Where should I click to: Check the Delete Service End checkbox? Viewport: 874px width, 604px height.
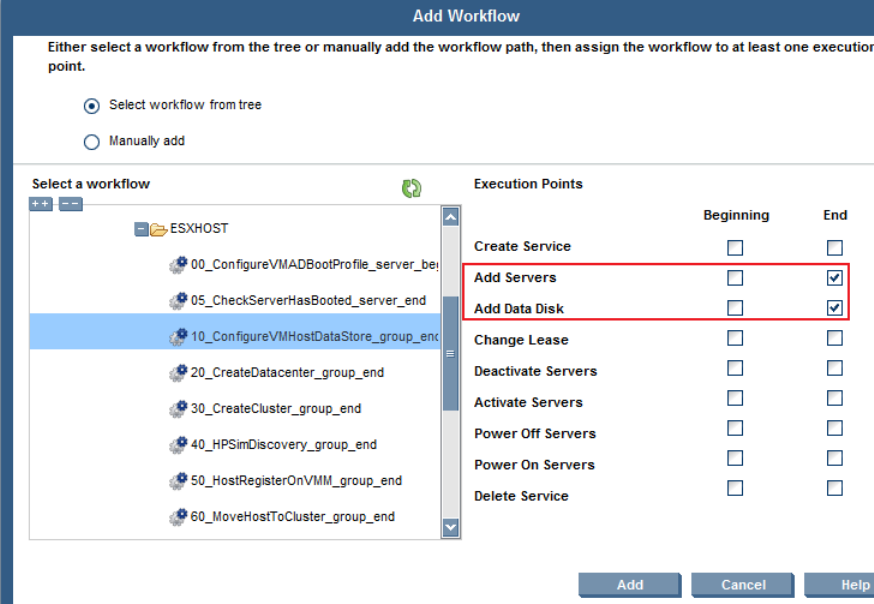click(x=835, y=489)
